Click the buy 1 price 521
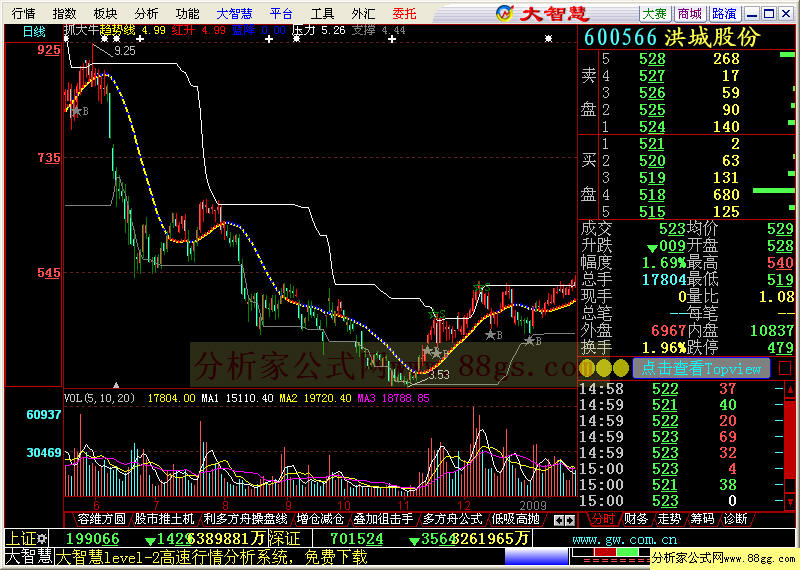Screen dimensions: 800x570 click(652, 144)
